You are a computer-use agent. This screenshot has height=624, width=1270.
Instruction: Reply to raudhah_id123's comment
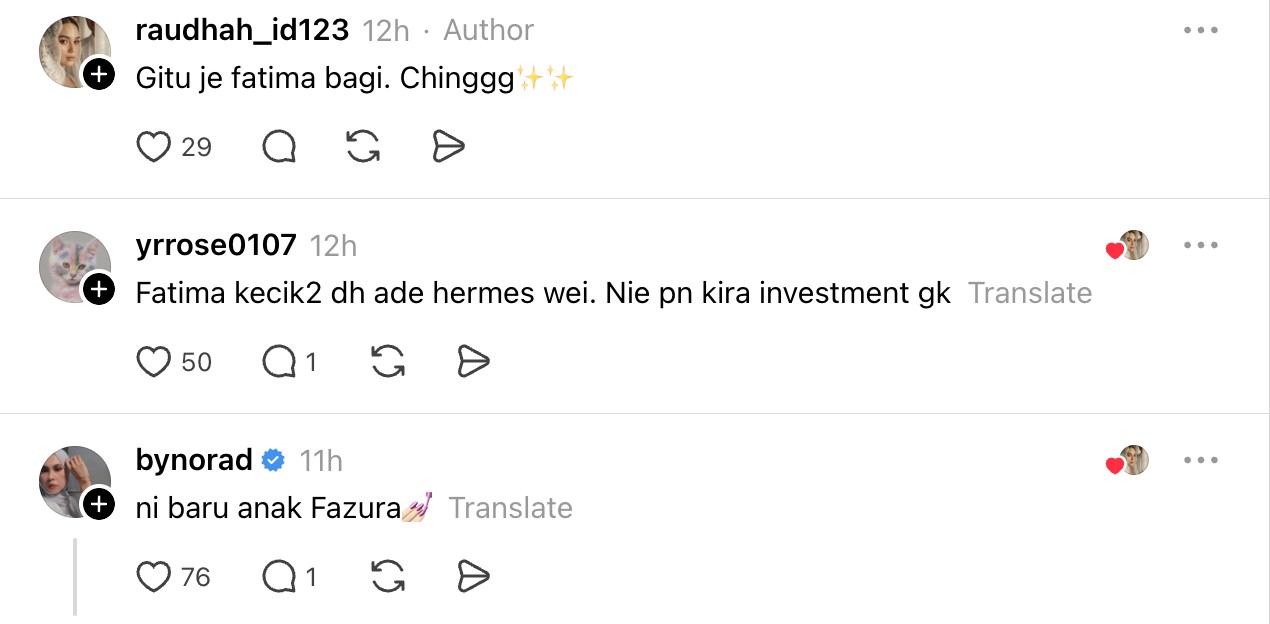coord(279,148)
